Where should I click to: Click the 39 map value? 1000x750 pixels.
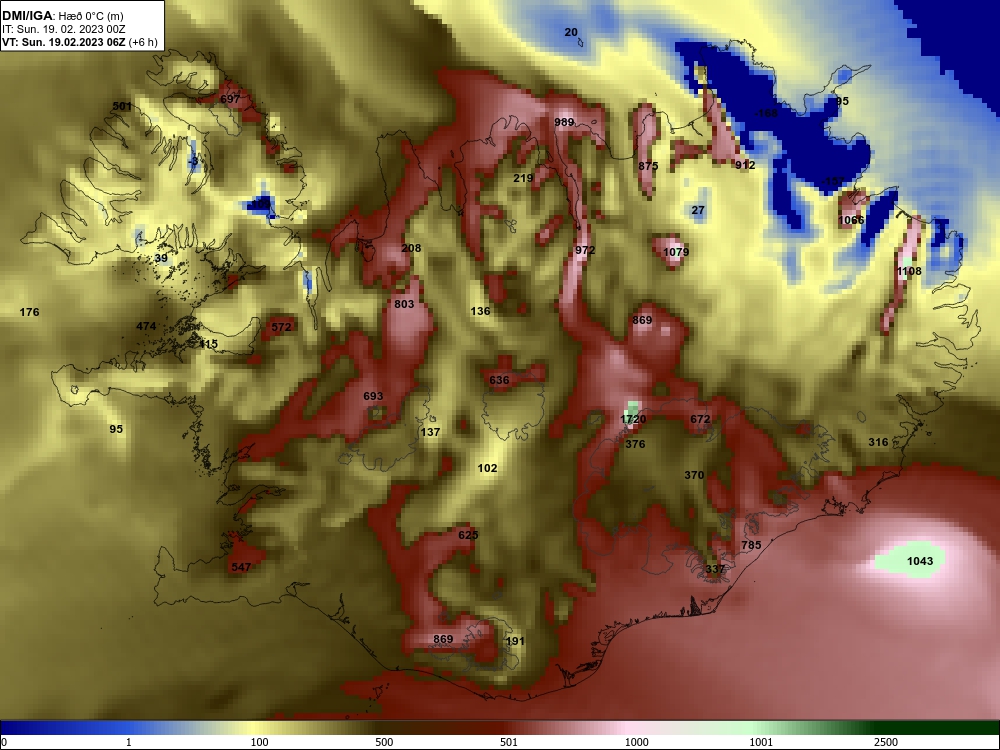(161, 258)
